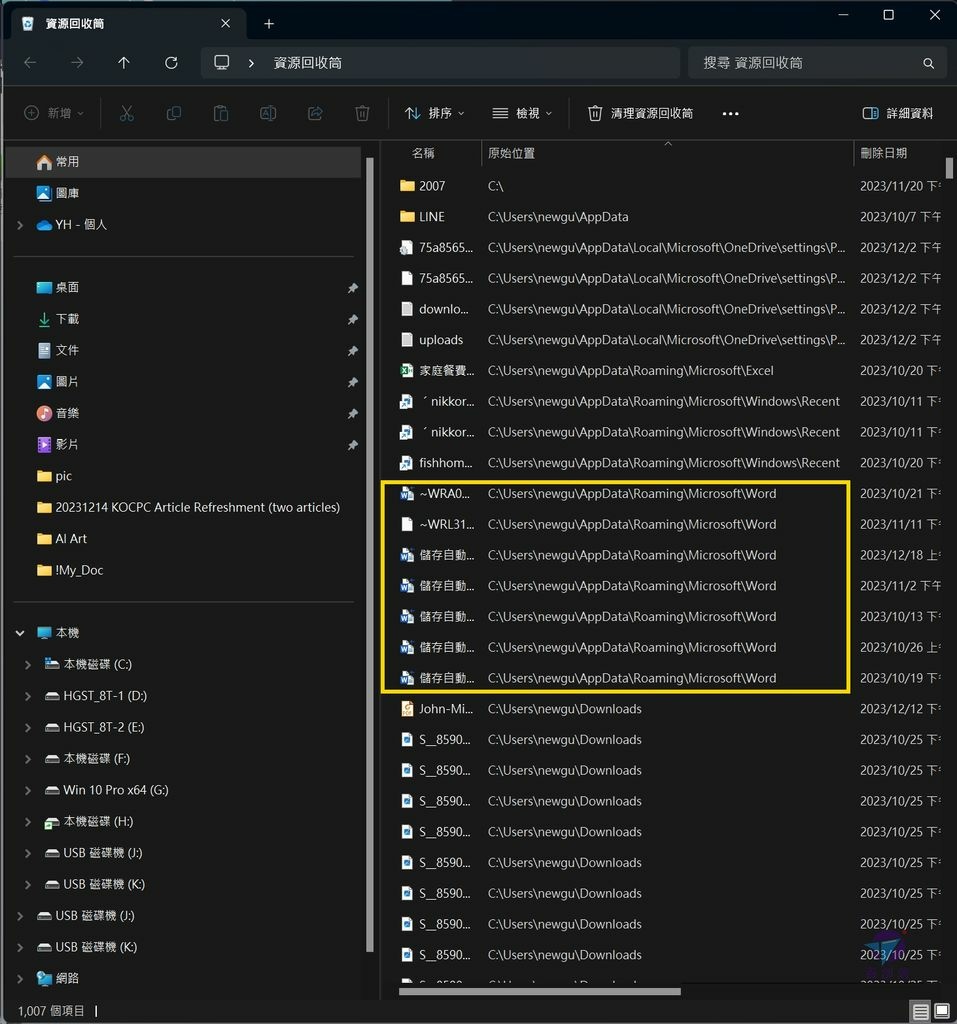957x1024 pixels.
Task: Refresh the Recycle Bin view
Action: 171,63
